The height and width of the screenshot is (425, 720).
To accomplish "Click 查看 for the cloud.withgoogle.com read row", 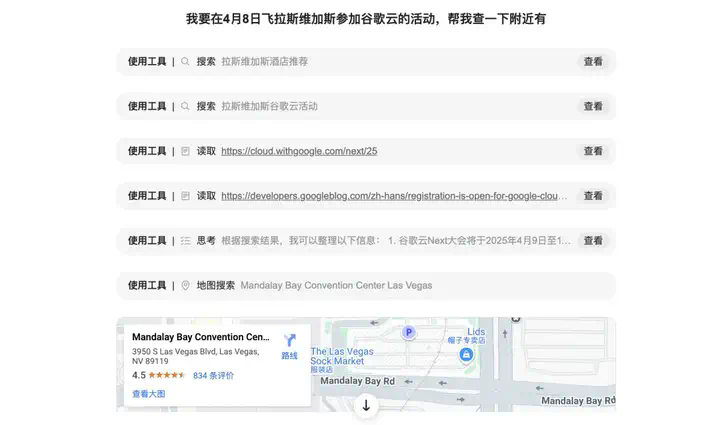I will [x=593, y=151].
